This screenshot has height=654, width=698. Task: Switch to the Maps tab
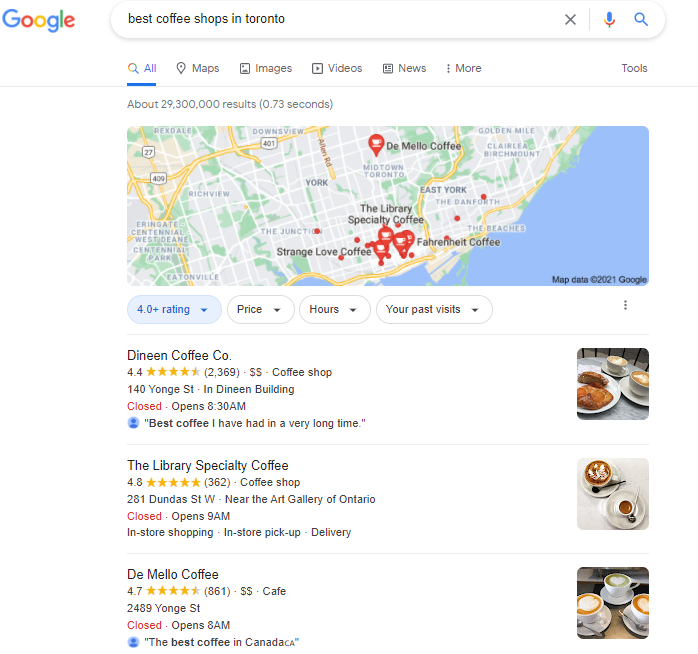pos(198,68)
